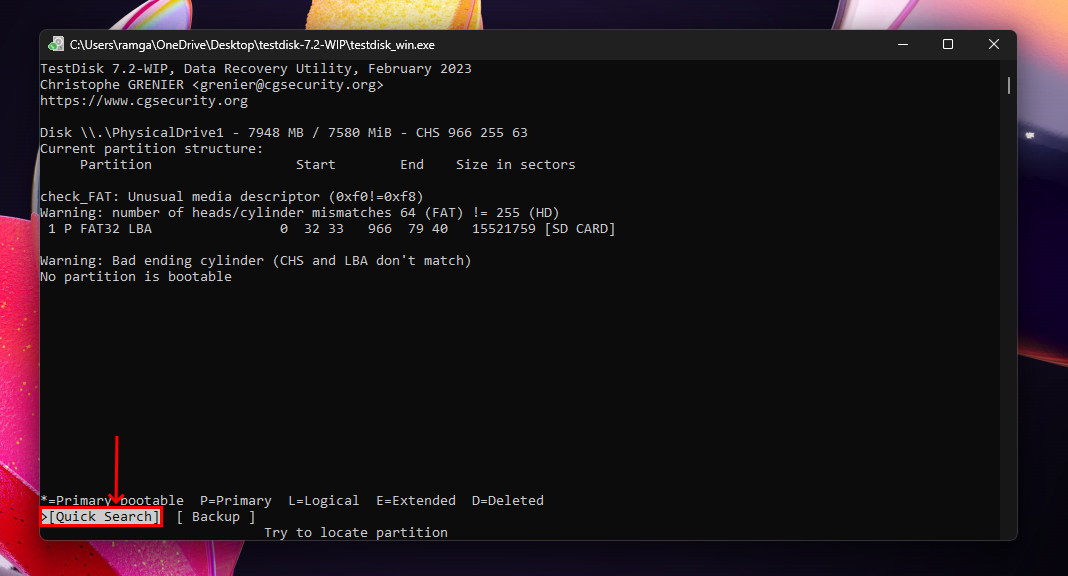The image size is (1068, 576).
Task: Click the 'L=Logical' legend entry
Action: pyautogui.click(x=324, y=500)
